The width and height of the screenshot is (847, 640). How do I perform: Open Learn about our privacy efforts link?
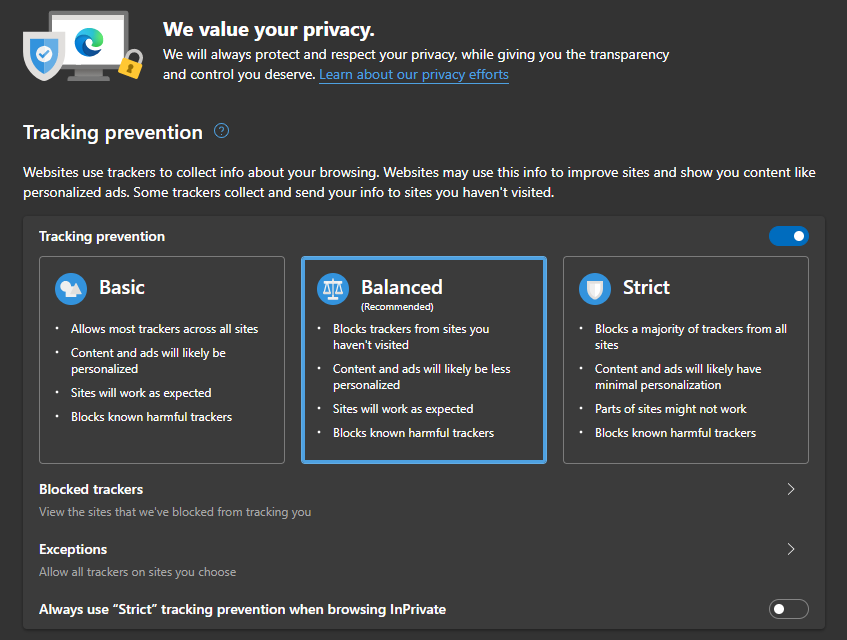tap(413, 74)
